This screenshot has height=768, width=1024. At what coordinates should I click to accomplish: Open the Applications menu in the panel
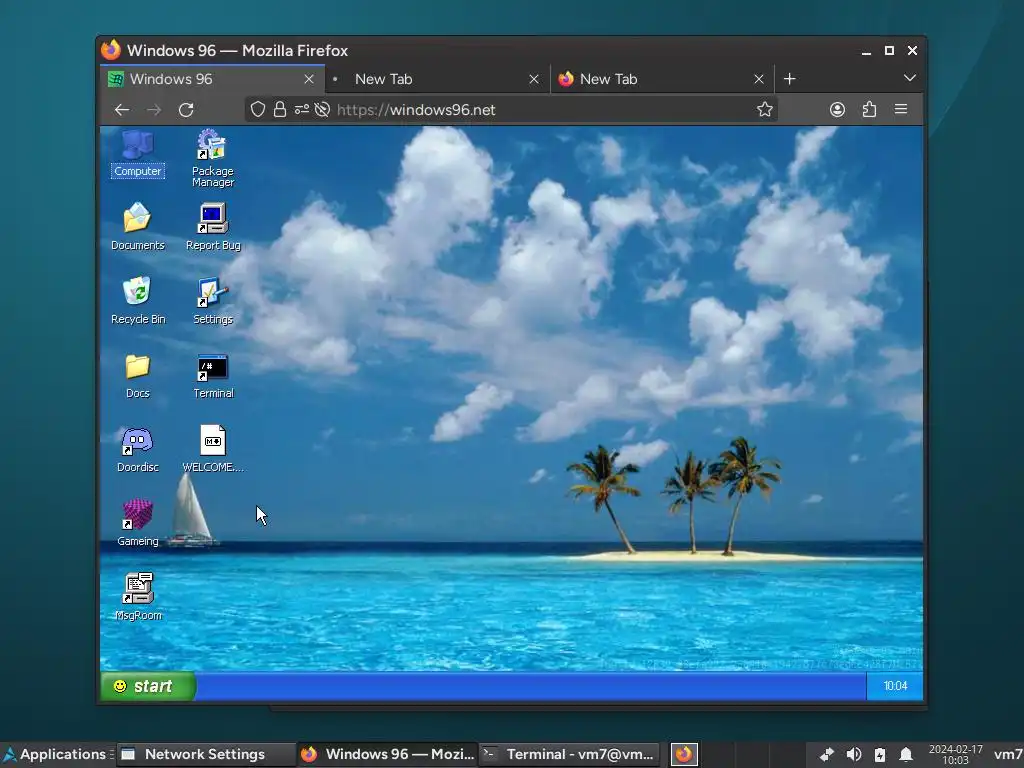[56, 754]
